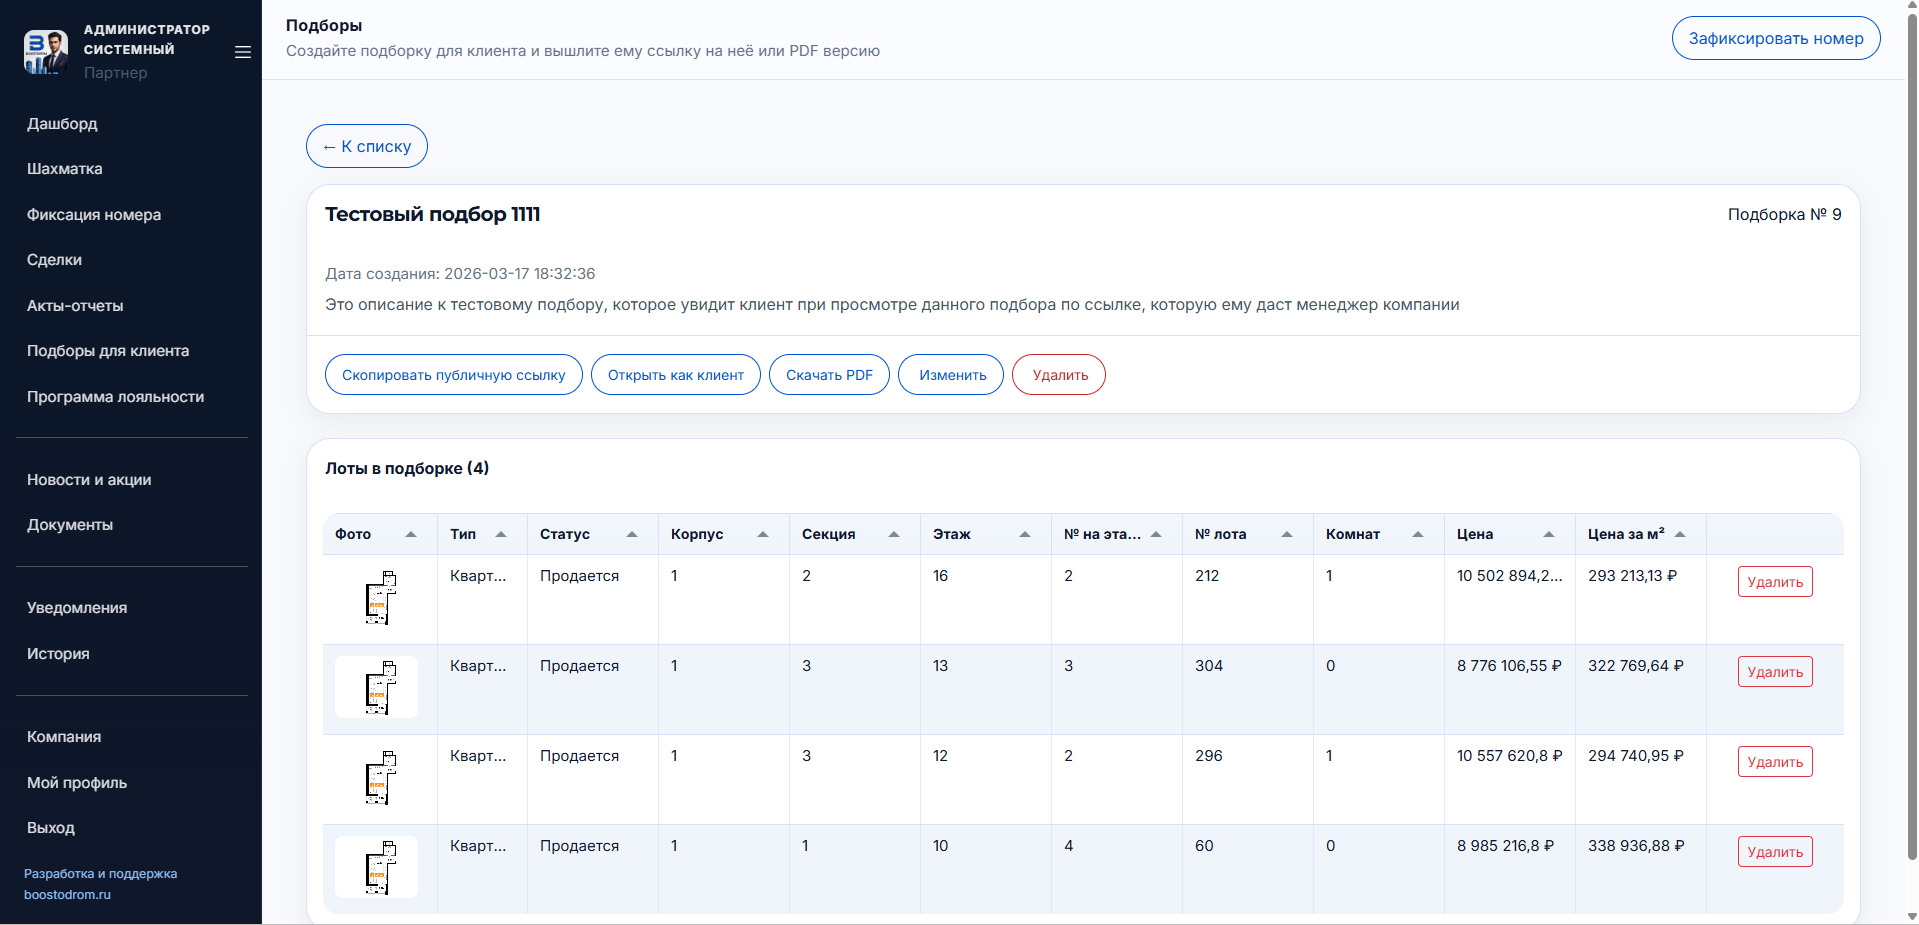Sort by Этаж column arrow
The width and height of the screenshot is (1919, 925).
pos(1025,534)
